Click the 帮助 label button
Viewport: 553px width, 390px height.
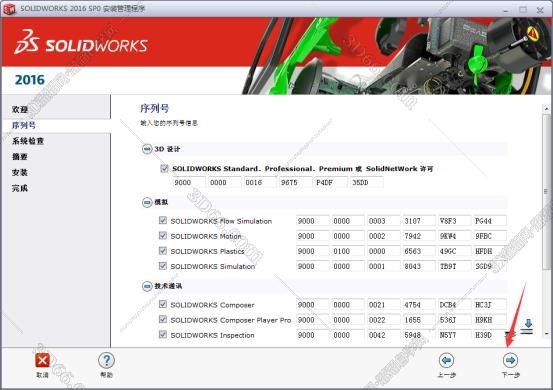(106, 375)
